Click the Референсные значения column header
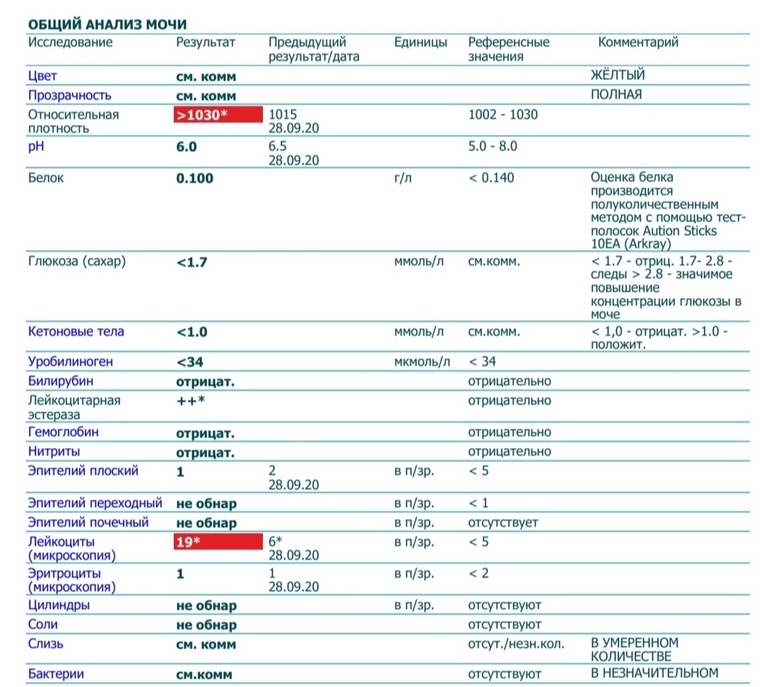Viewport: 770px width, 687px height. tap(509, 50)
